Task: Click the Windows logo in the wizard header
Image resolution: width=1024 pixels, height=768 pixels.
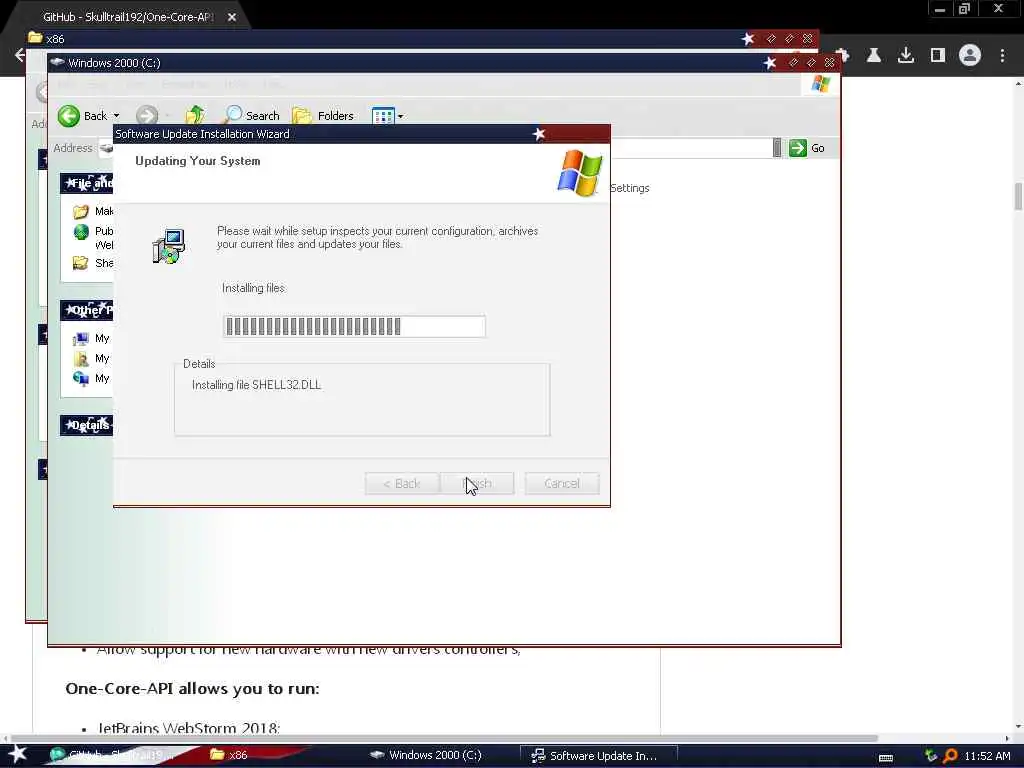Action: pos(580,173)
